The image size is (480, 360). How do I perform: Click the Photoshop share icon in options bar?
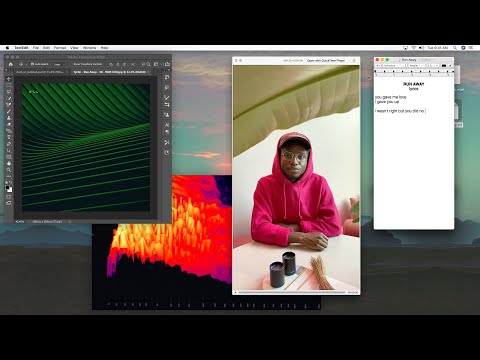pos(167,64)
